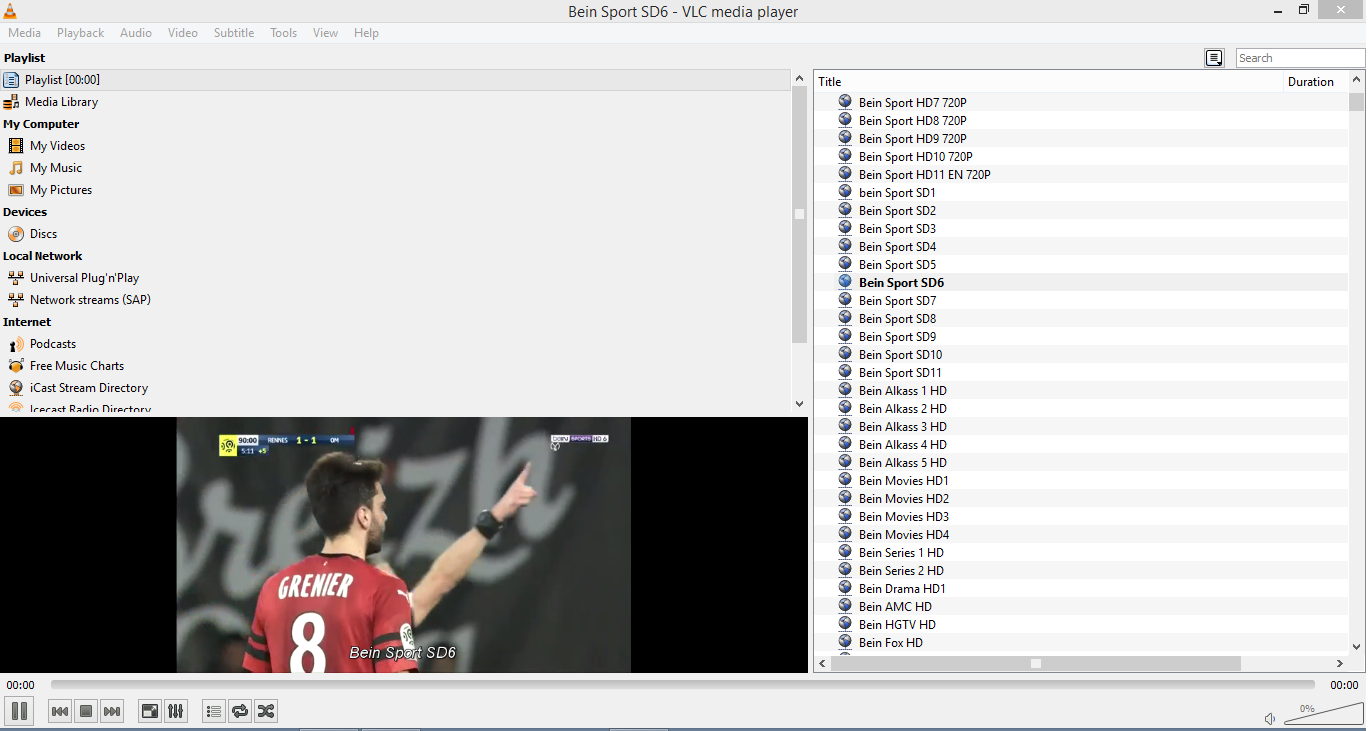This screenshot has width=1369, height=731.
Task: Open the Playback menu
Action: pyautogui.click(x=80, y=33)
